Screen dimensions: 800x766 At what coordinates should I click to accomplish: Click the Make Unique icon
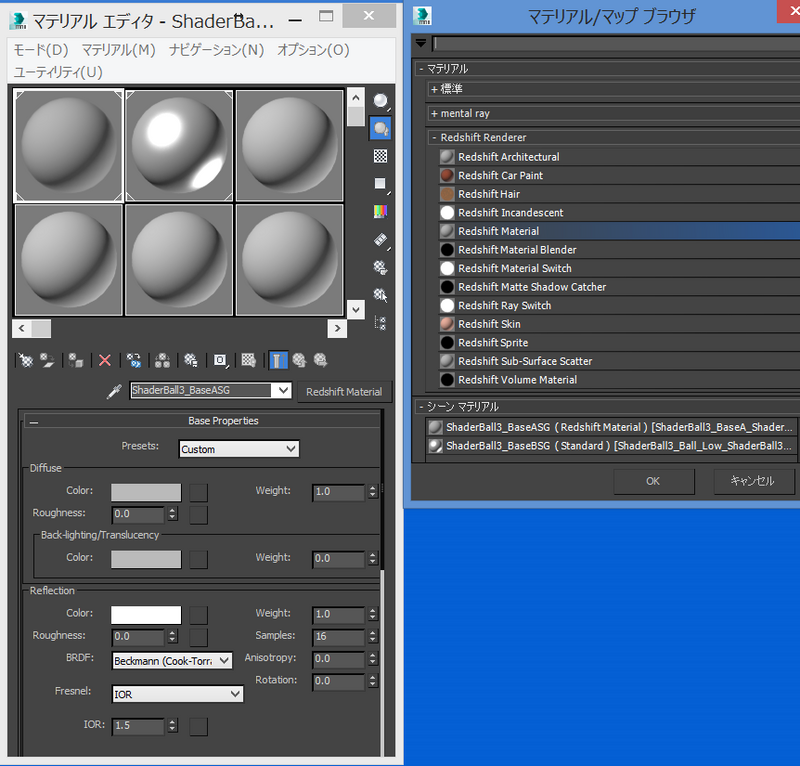(162, 361)
